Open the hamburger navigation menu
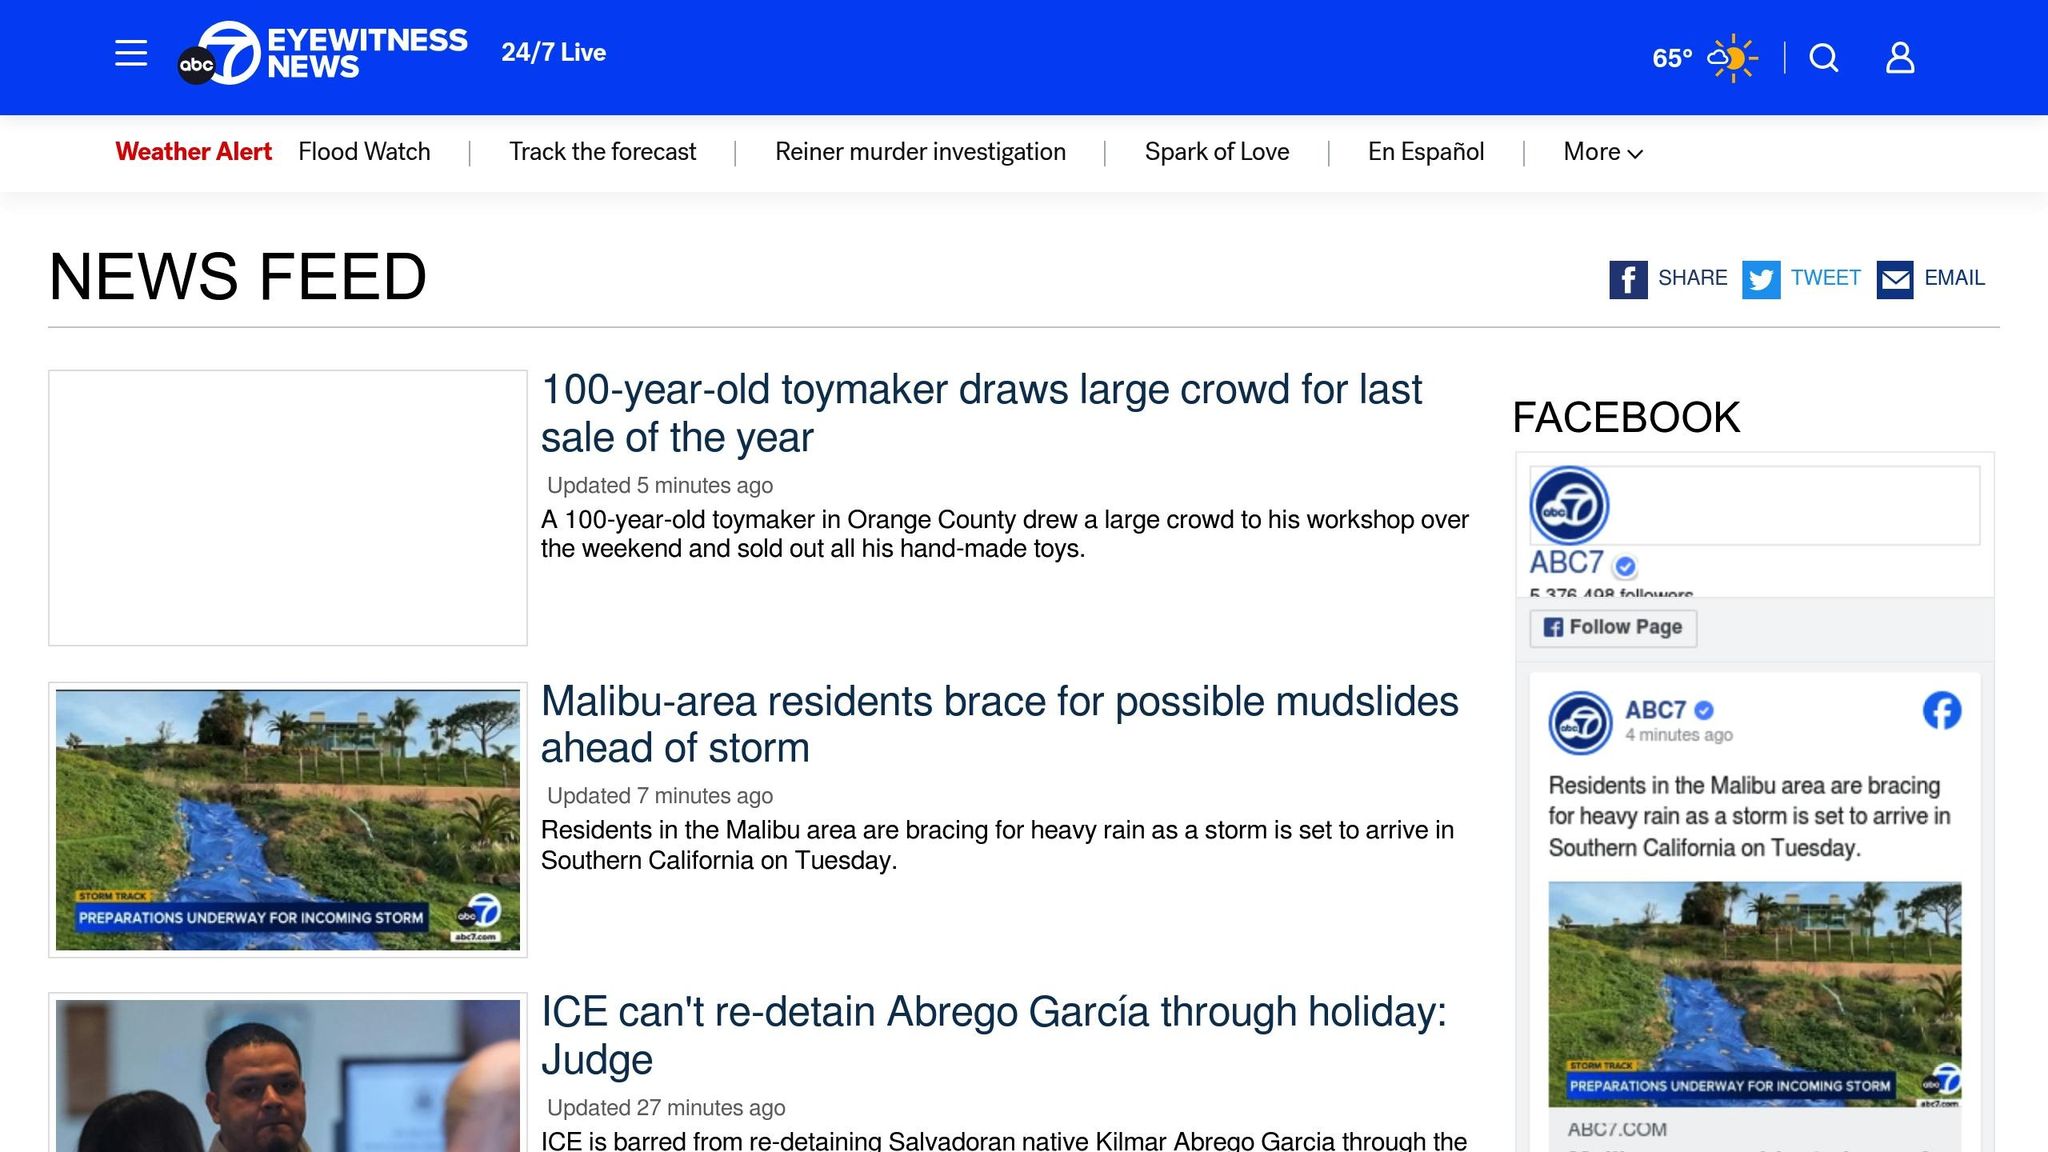This screenshot has width=2048, height=1152. pyautogui.click(x=130, y=54)
